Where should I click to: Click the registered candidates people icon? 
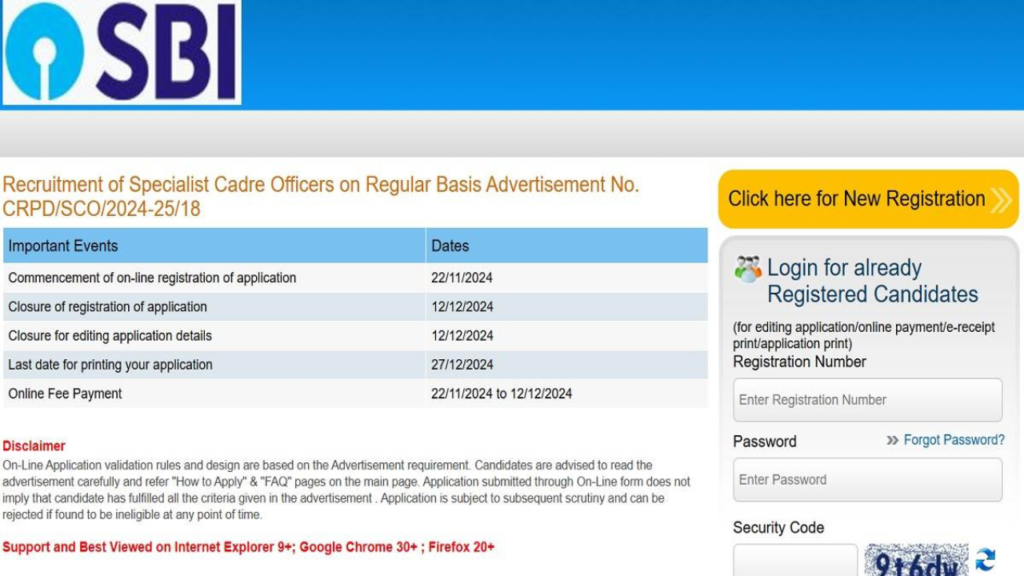pos(748,268)
